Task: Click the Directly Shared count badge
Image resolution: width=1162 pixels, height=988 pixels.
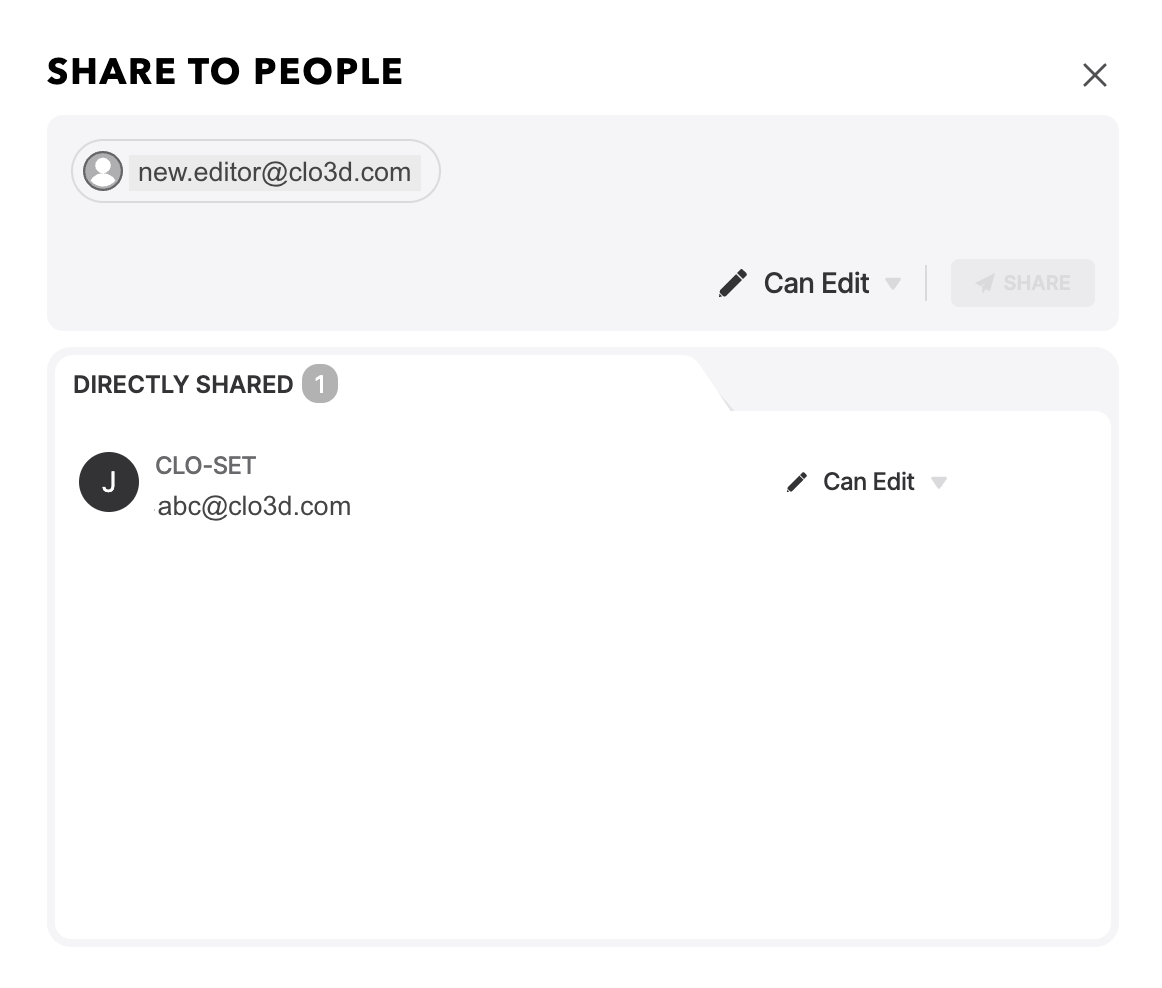Action: (320, 384)
